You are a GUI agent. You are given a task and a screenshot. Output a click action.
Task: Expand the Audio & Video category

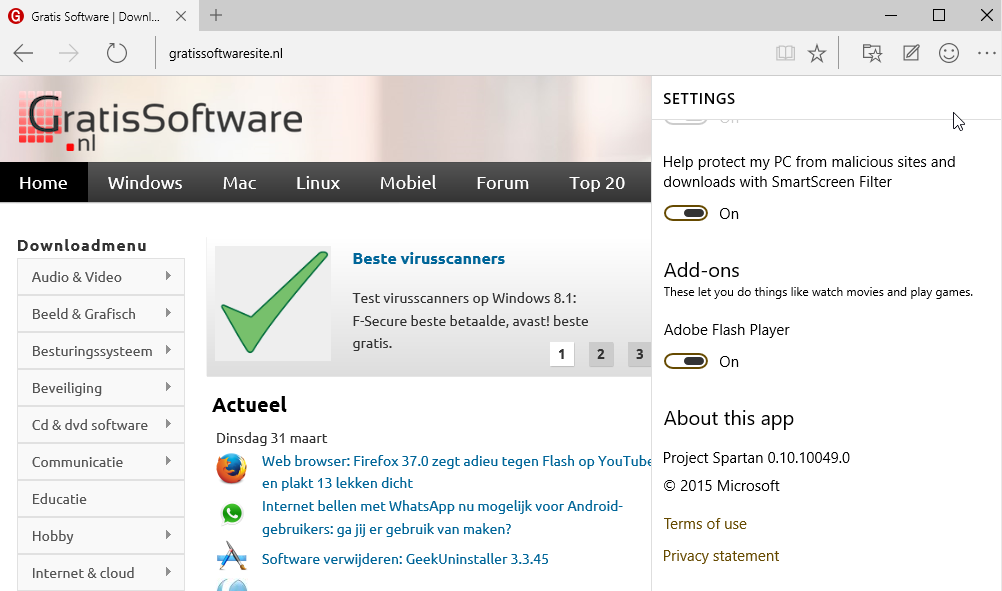click(100, 277)
